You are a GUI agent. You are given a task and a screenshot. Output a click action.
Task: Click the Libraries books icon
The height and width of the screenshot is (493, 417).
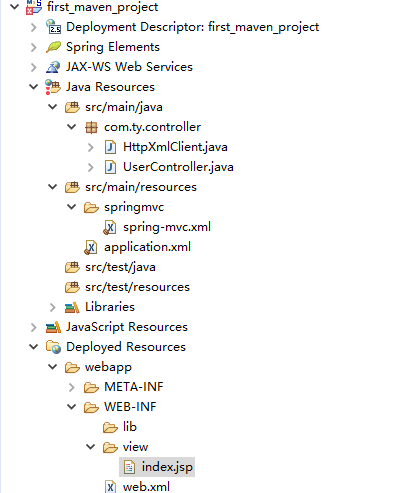(x=72, y=307)
